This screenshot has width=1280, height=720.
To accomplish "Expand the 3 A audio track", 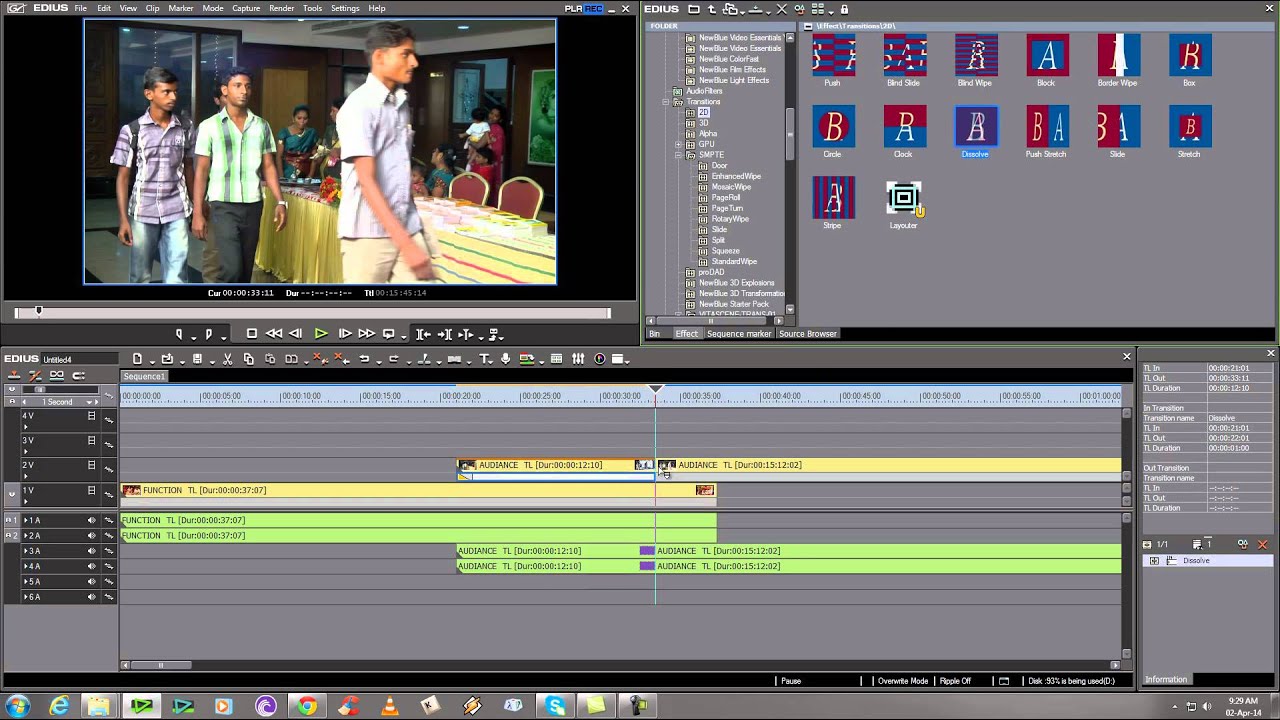I will [26, 551].
